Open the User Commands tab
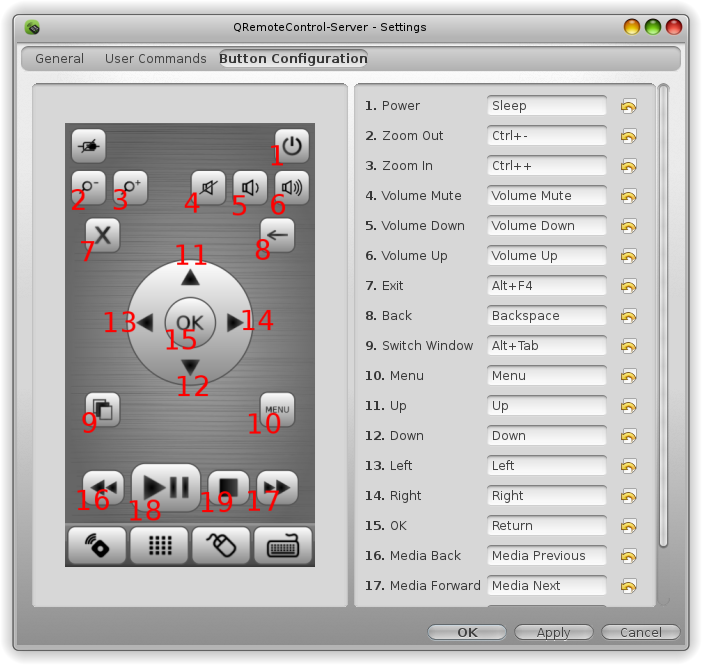Screen dimensions: 702x665 tap(156, 59)
